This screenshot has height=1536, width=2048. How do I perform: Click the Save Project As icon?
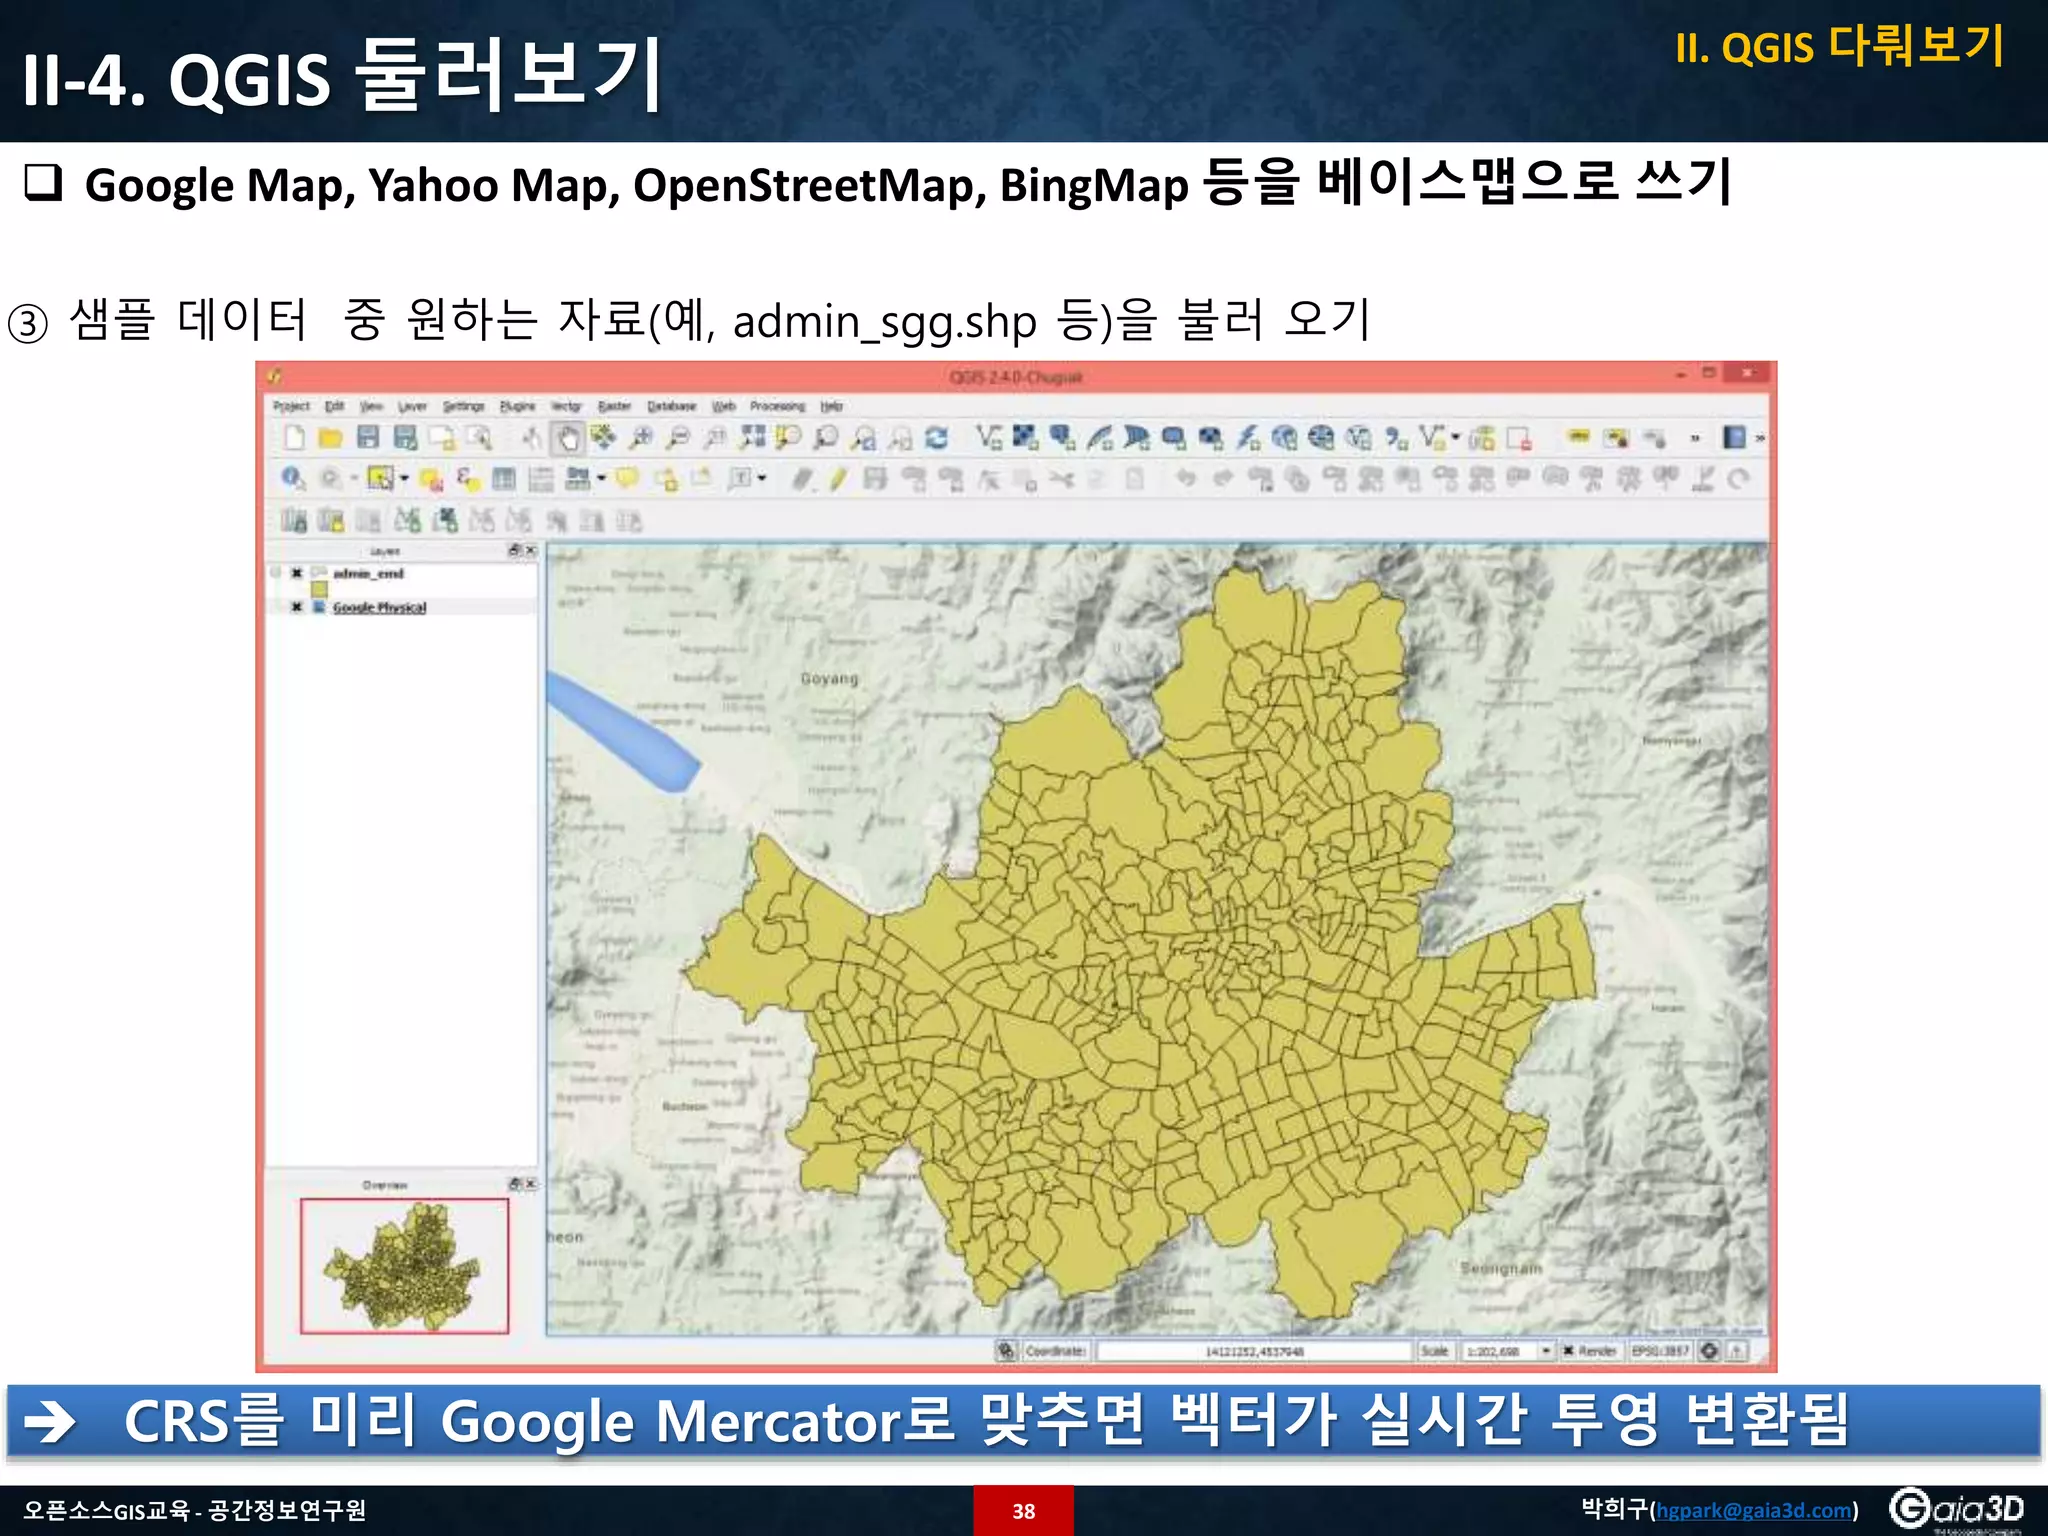click(405, 438)
